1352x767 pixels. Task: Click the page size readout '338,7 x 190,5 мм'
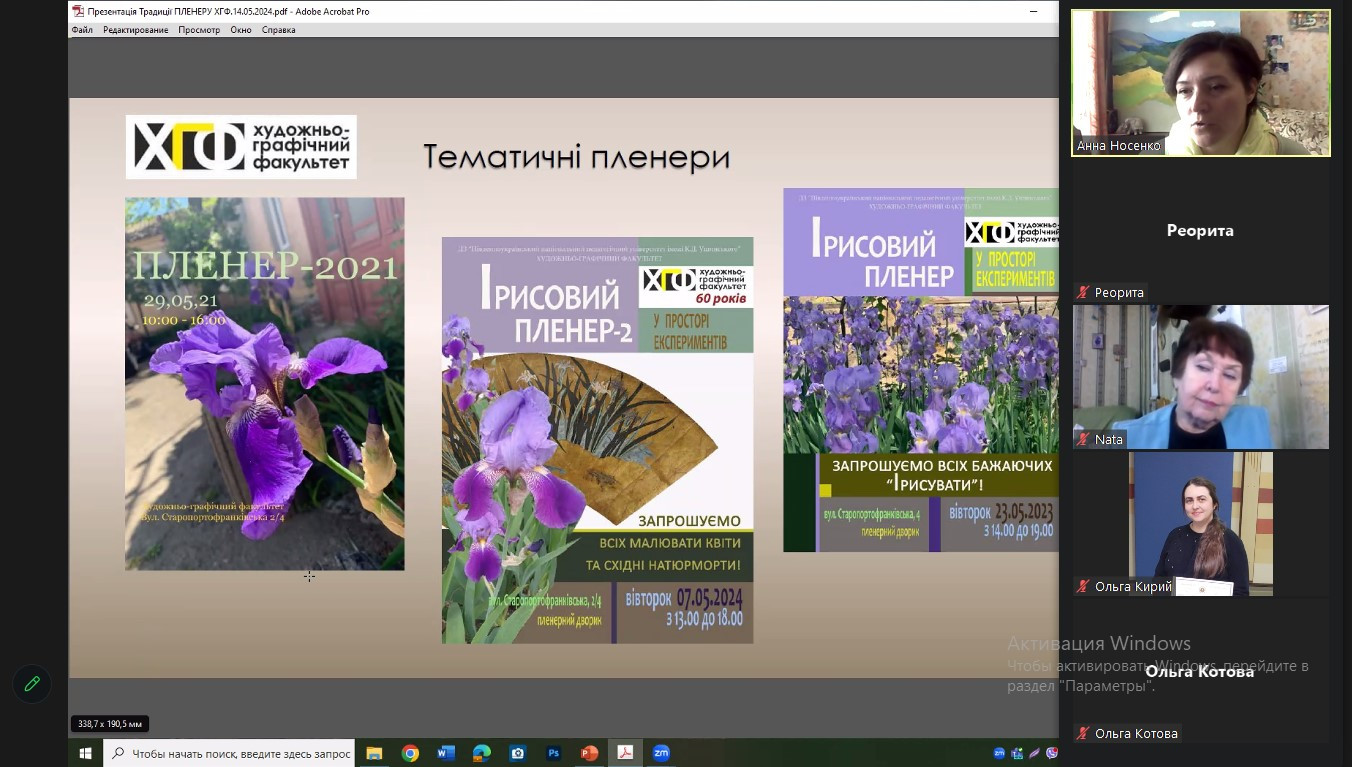point(110,724)
